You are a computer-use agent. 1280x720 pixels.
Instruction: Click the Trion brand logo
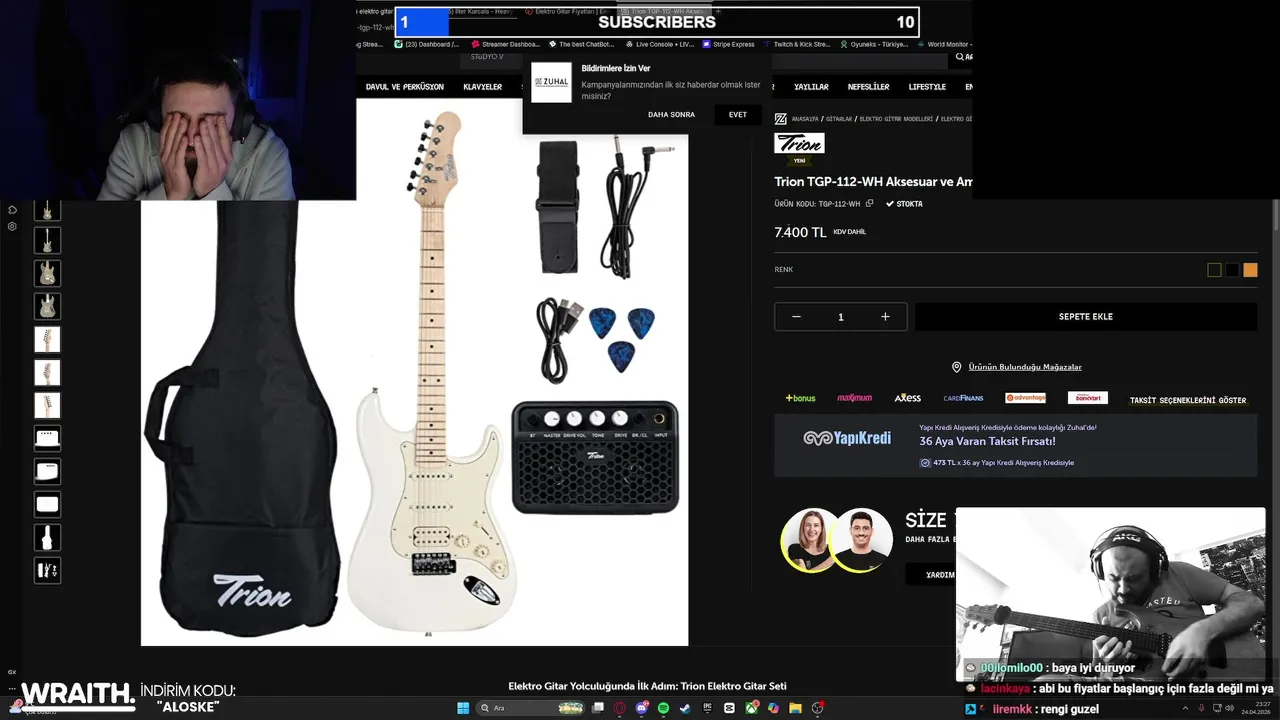tap(799, 143)
